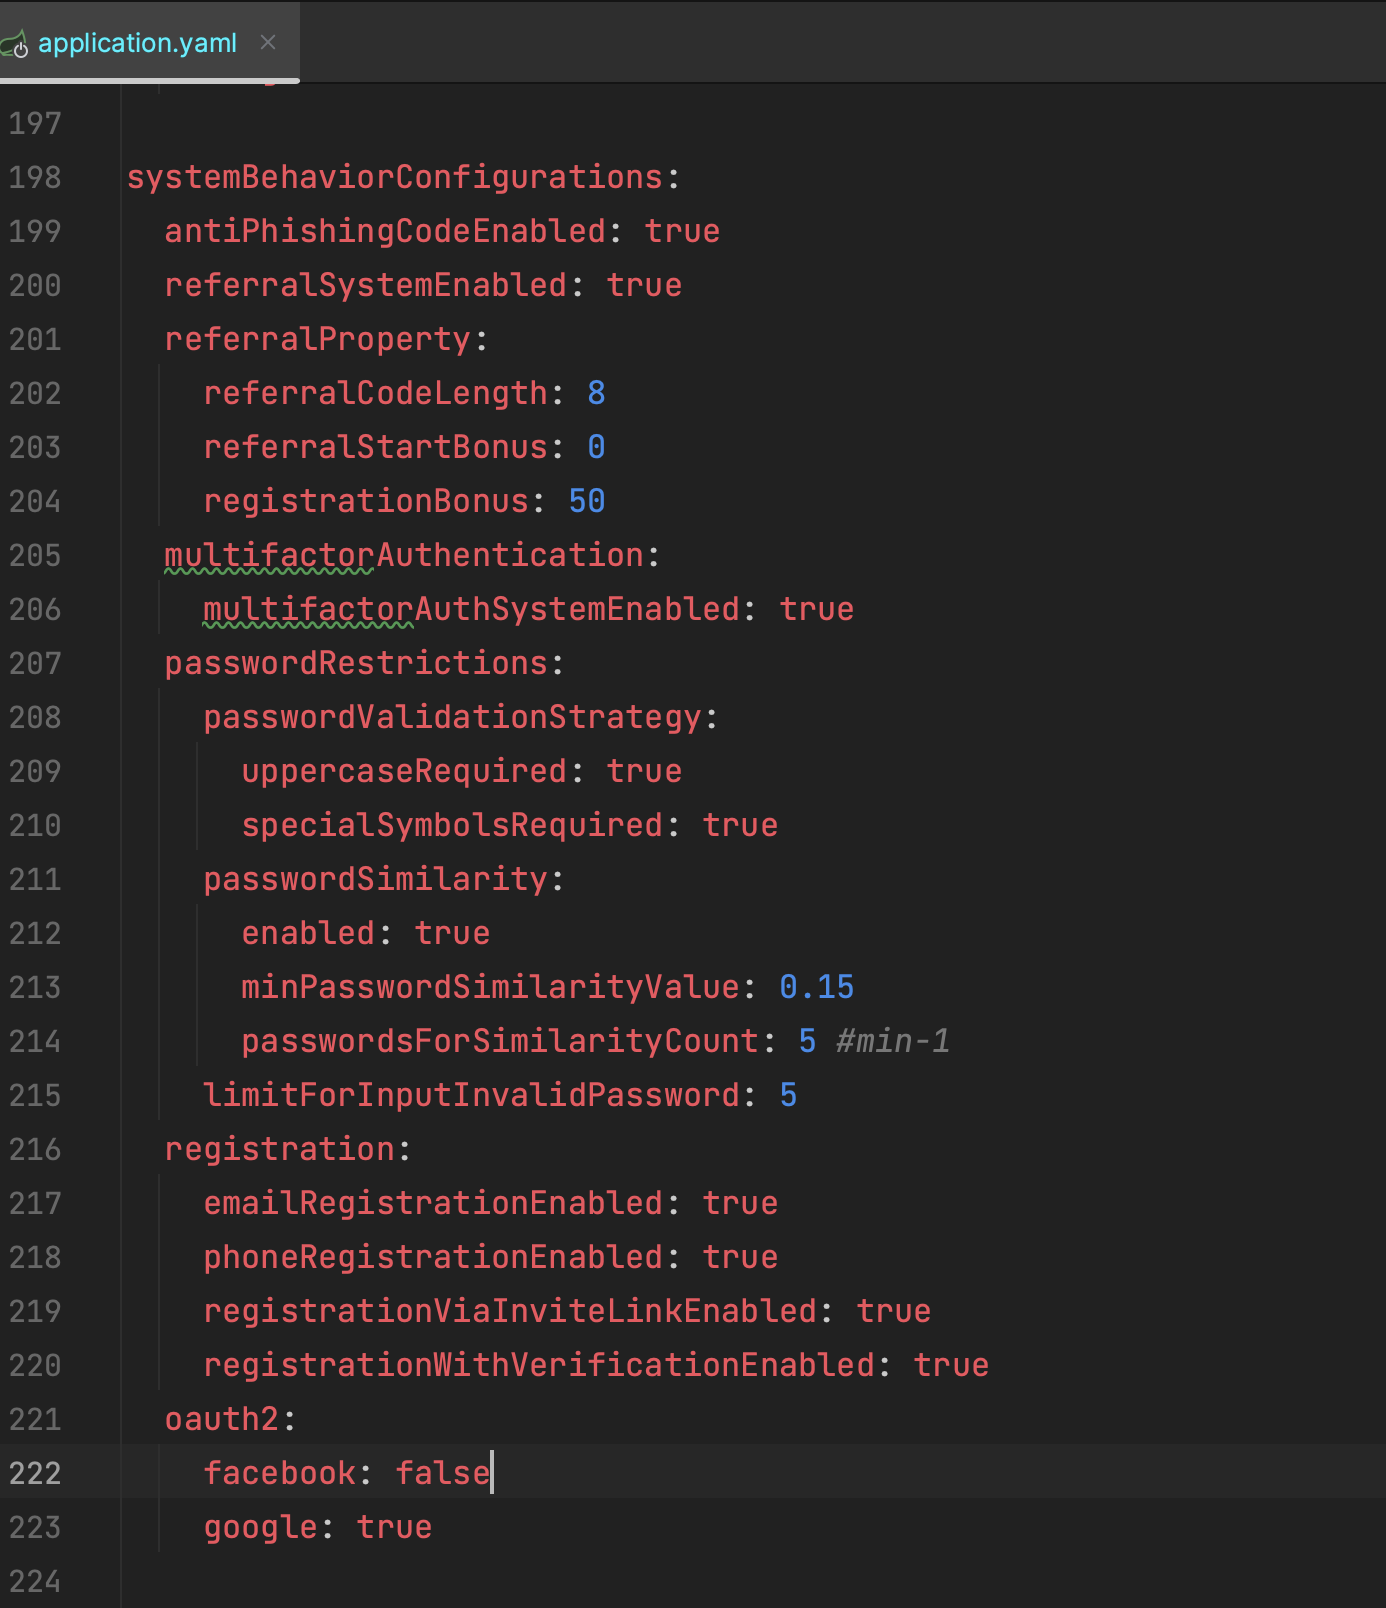Close the application.yaml tab
This screenshot has width=1386, height=1608.
[x=267, y=42]
